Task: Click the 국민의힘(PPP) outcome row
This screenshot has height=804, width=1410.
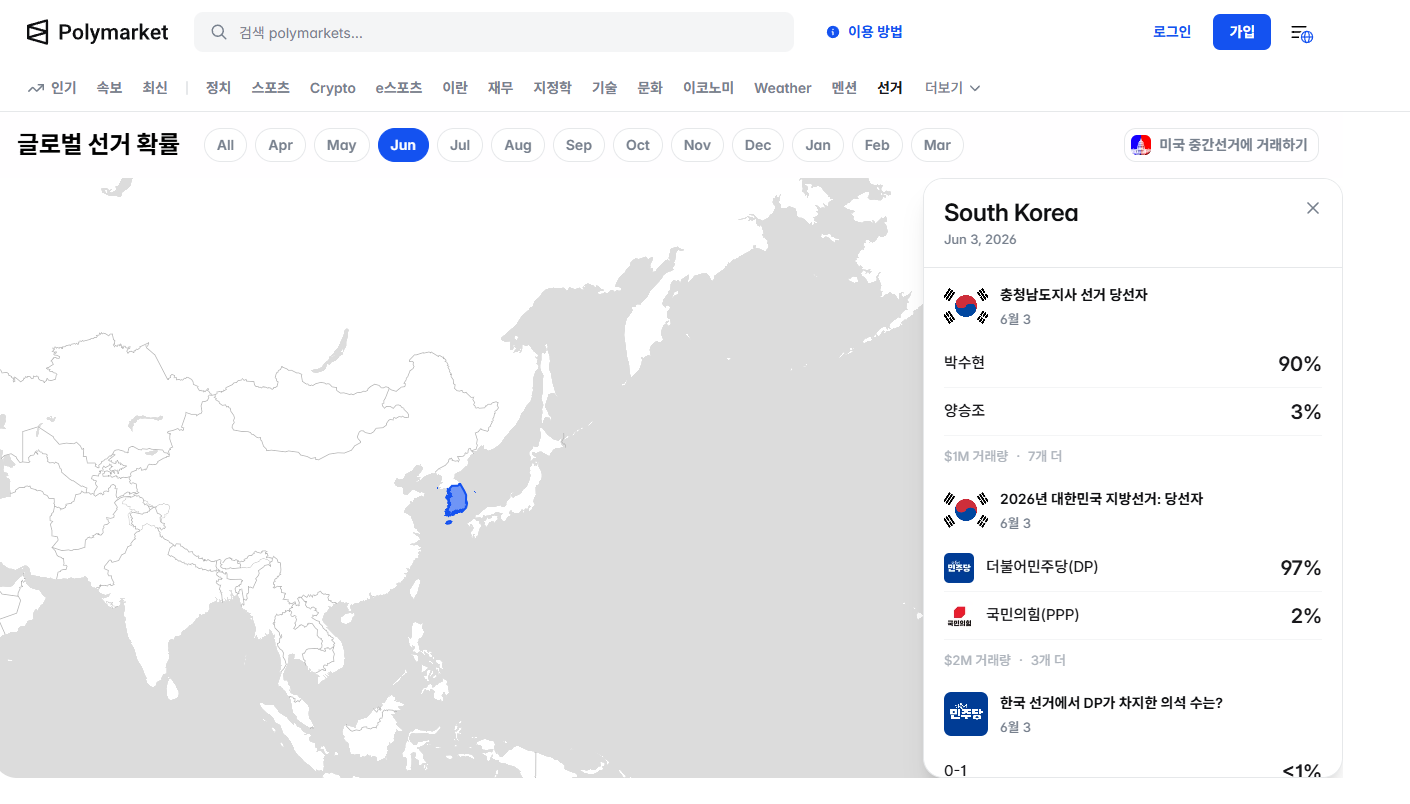Action: click(x=1133, y=616)
